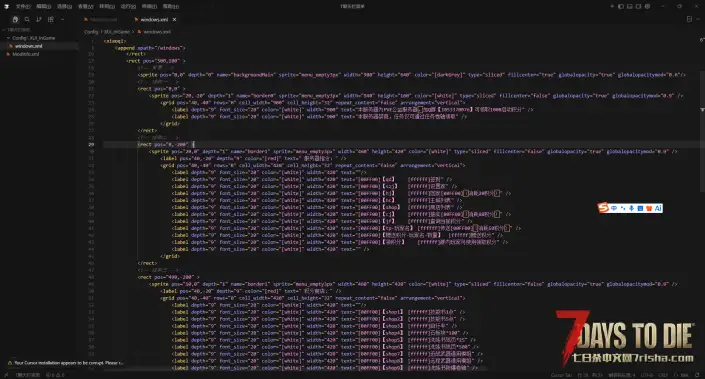Open the 终端 (Terminal) menu
The width and height of the screenshot is (705, 379).
pos(149,6)
